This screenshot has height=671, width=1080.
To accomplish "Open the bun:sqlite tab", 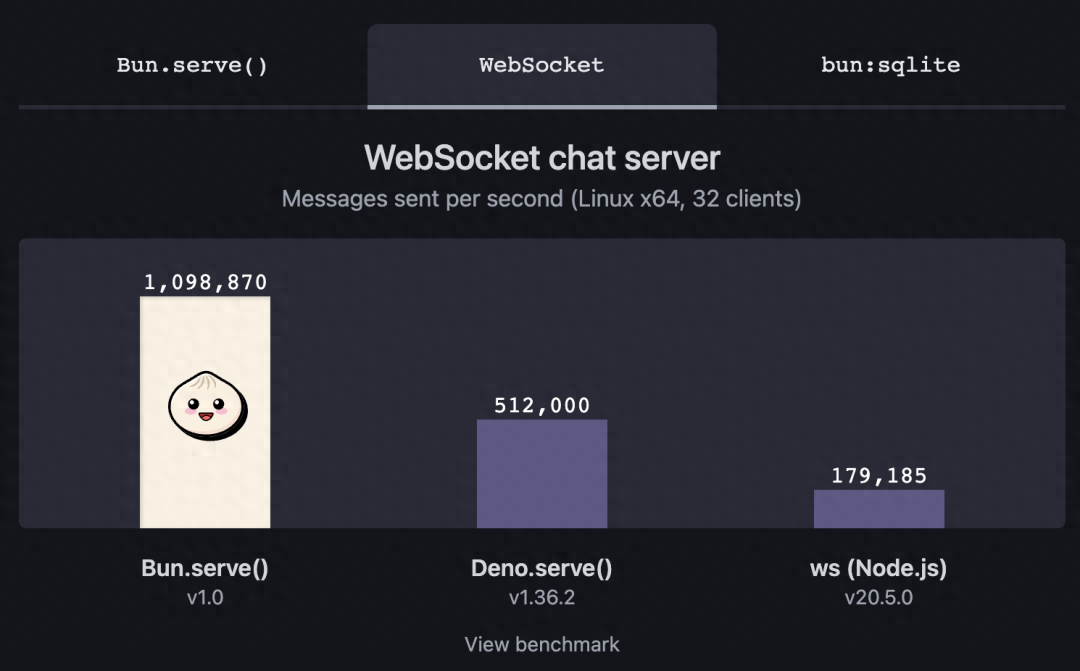I will tap(891, 66).
